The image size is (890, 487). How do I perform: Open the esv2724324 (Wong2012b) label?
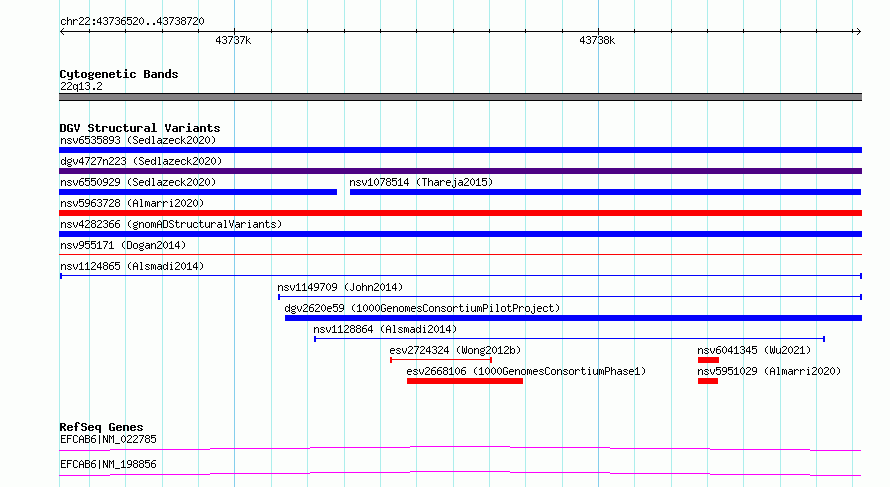tap(455, 350)
